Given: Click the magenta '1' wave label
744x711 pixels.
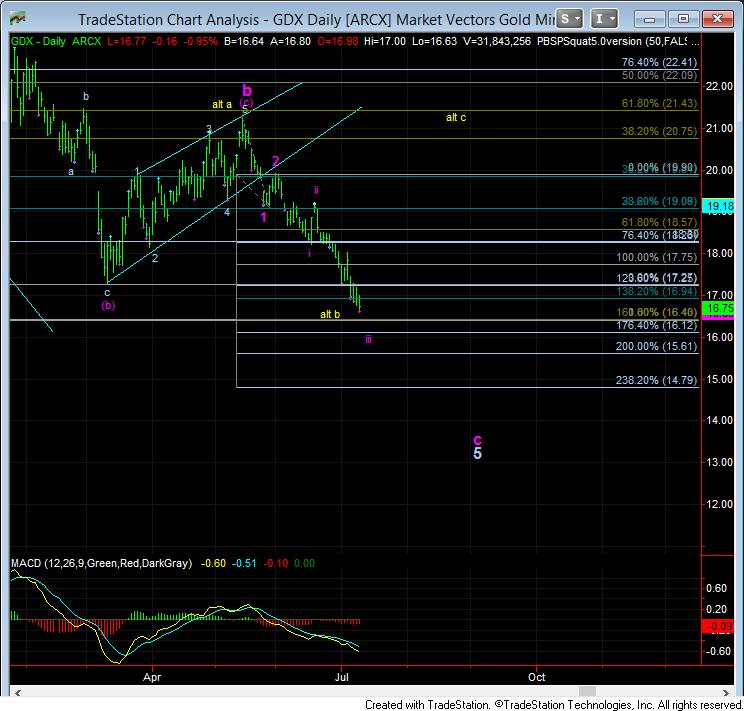Looking at the screenshot, I should [x=264, y=217].
